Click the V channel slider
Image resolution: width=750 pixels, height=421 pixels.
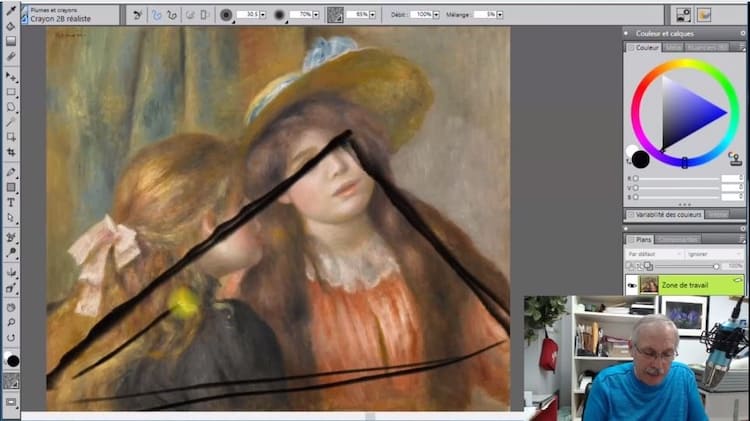tap(677, 188)
